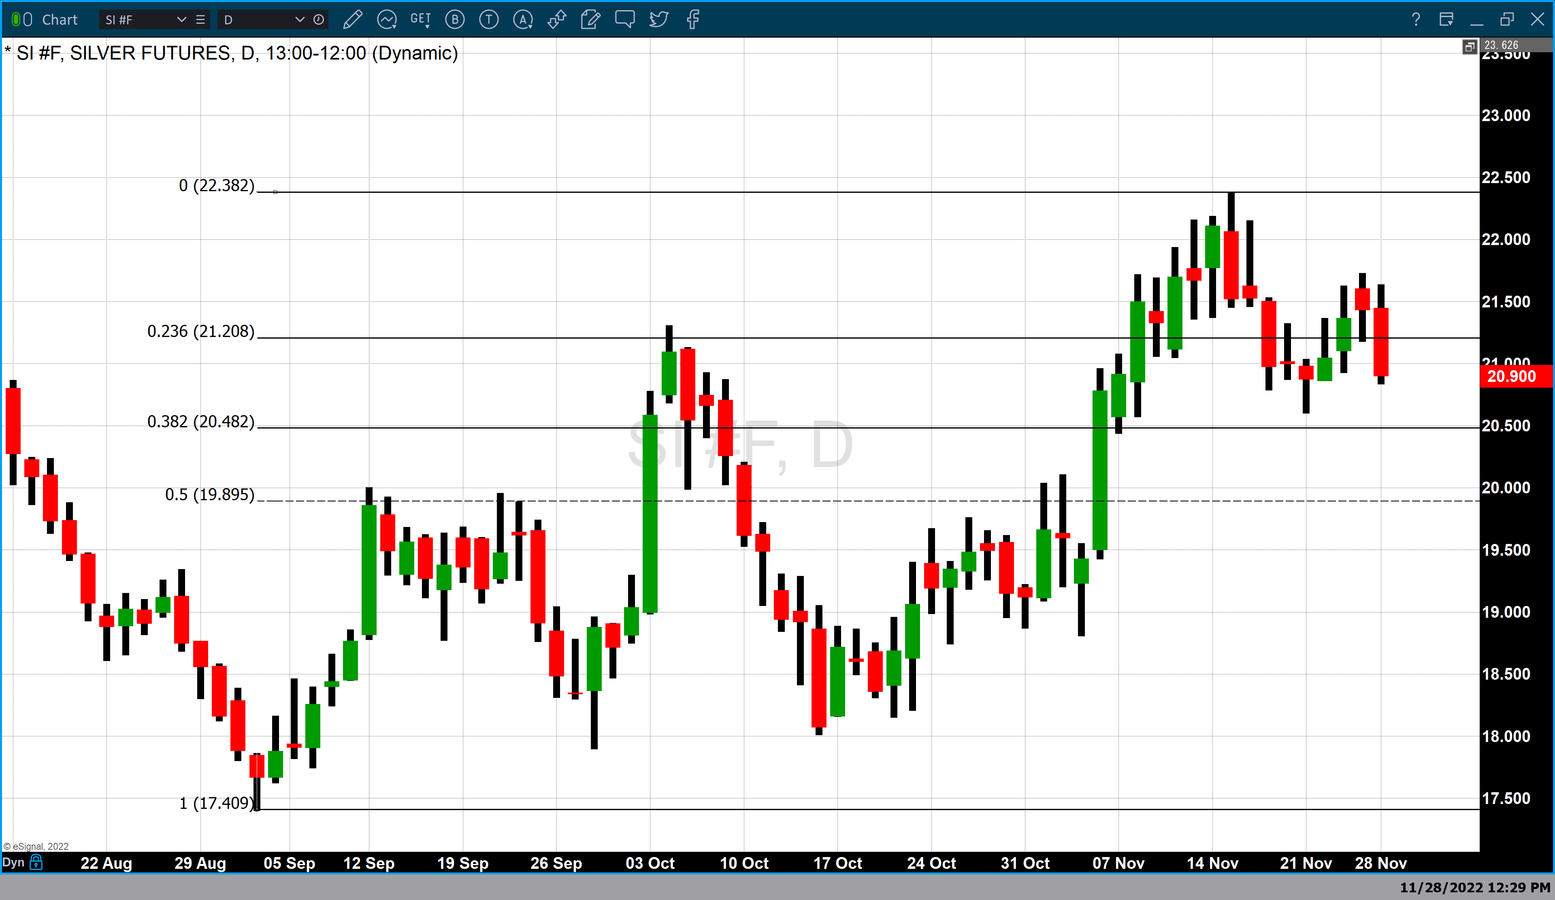
Task: Share chart via Facebook icon
Action: point(693,19)
